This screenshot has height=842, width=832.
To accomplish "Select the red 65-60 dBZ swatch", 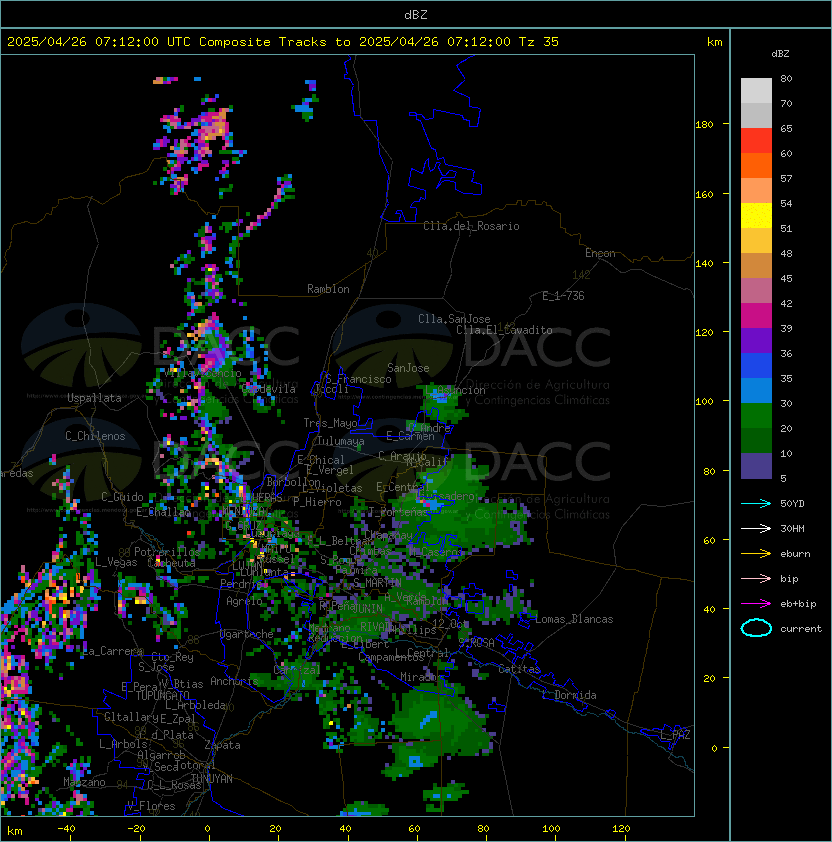I will coord(756,140).
